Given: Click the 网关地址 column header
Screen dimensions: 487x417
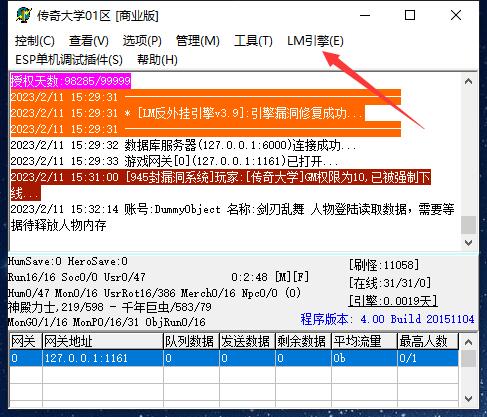Looking at the screenshot, I should pyautogui.click(x=103, y=341).
